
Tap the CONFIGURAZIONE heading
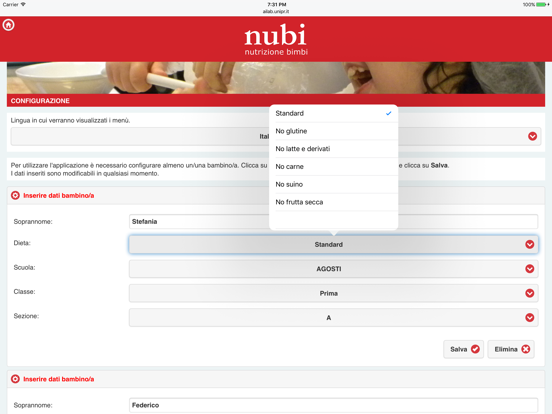[40, 101]
